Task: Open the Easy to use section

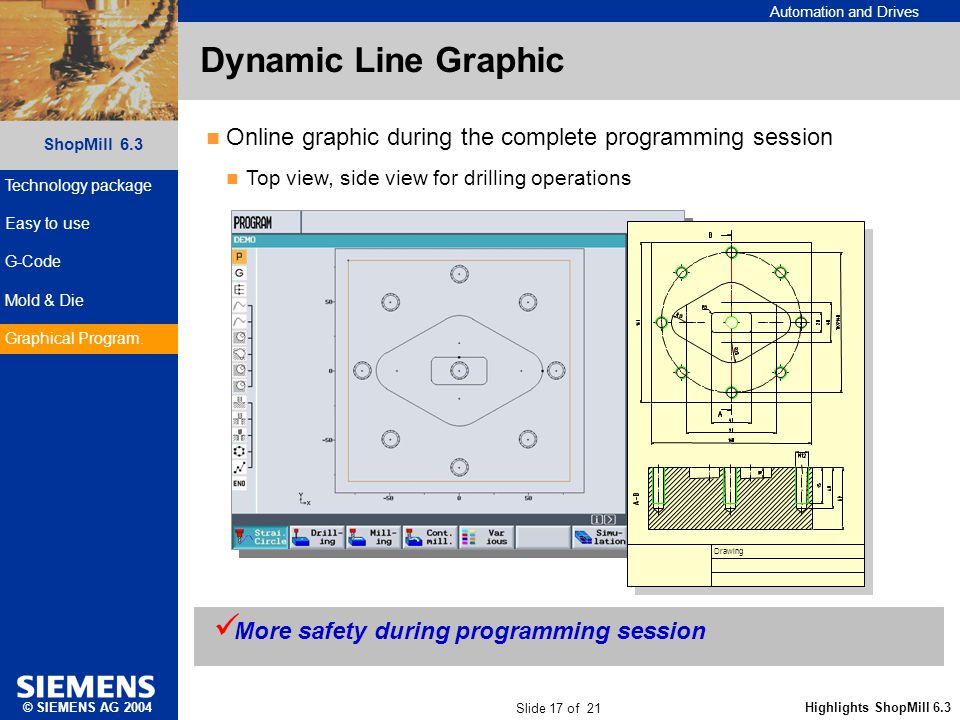Action: (48, 223)
